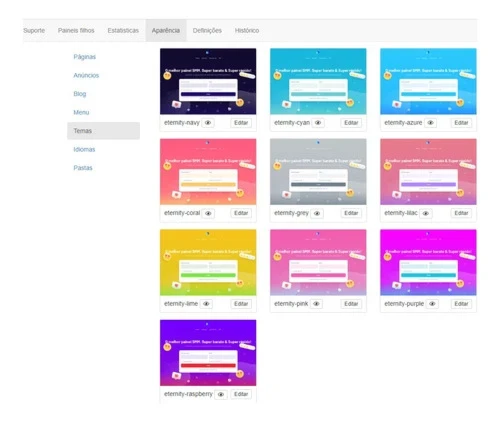
Task: Edit the eternity-raspberry theme
Action: [241, 394]
